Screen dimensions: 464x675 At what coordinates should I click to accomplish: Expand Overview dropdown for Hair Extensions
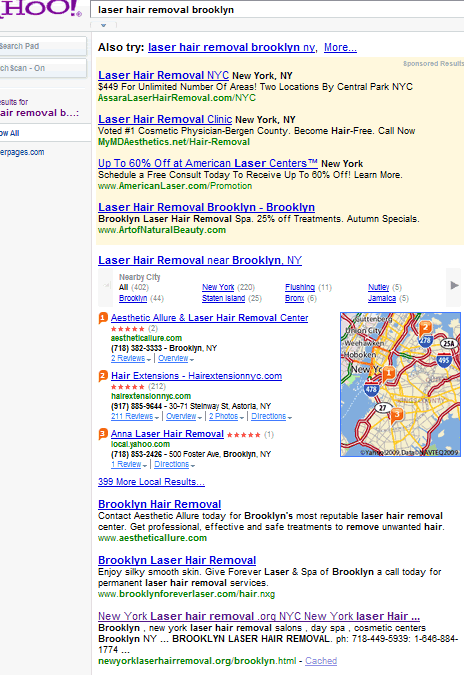coord(184,416)
